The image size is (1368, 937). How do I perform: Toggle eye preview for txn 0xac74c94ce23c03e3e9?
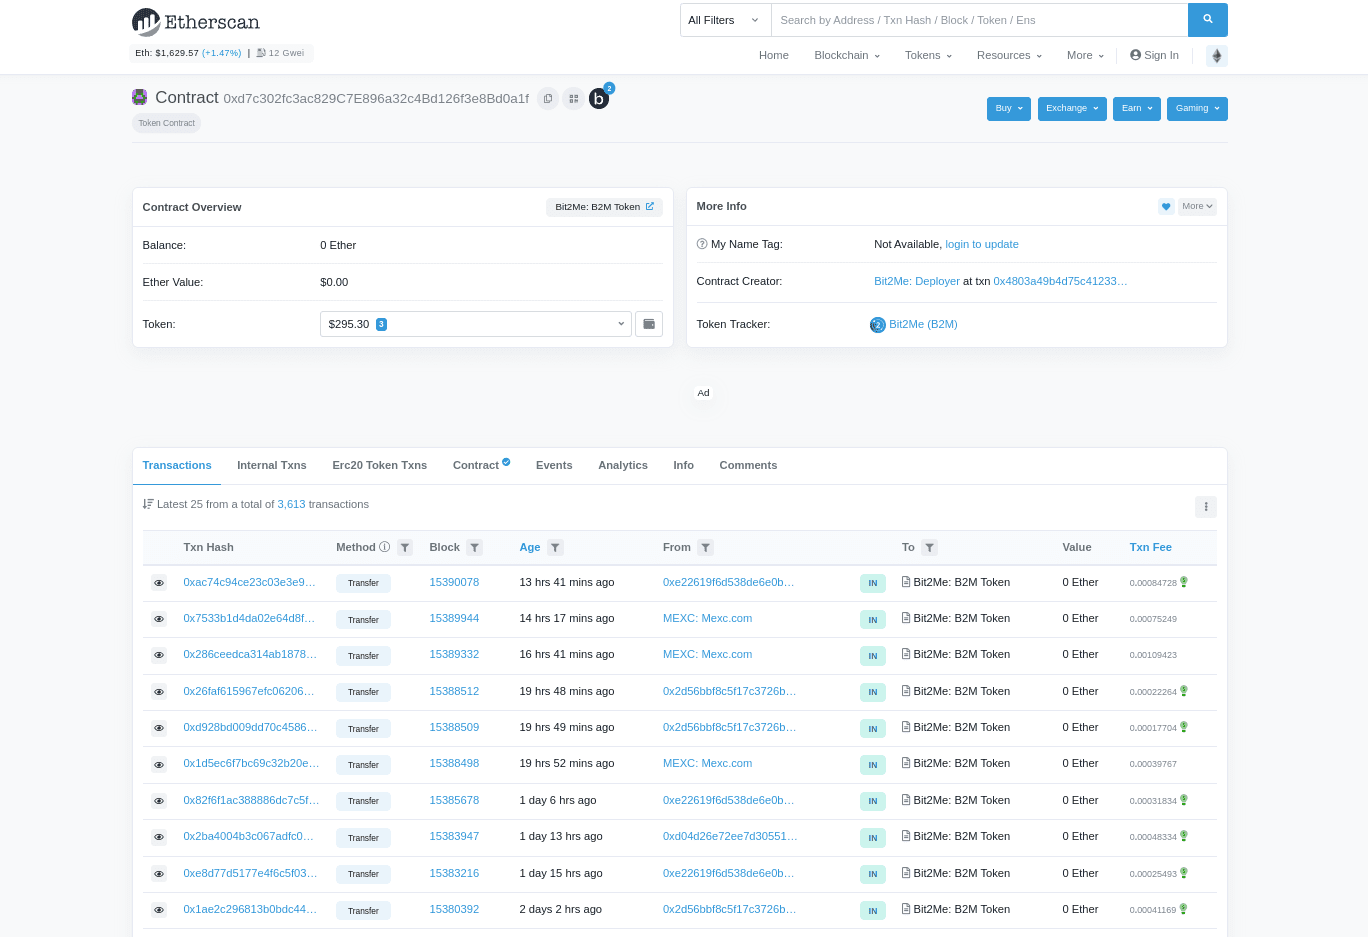(158, 583)
